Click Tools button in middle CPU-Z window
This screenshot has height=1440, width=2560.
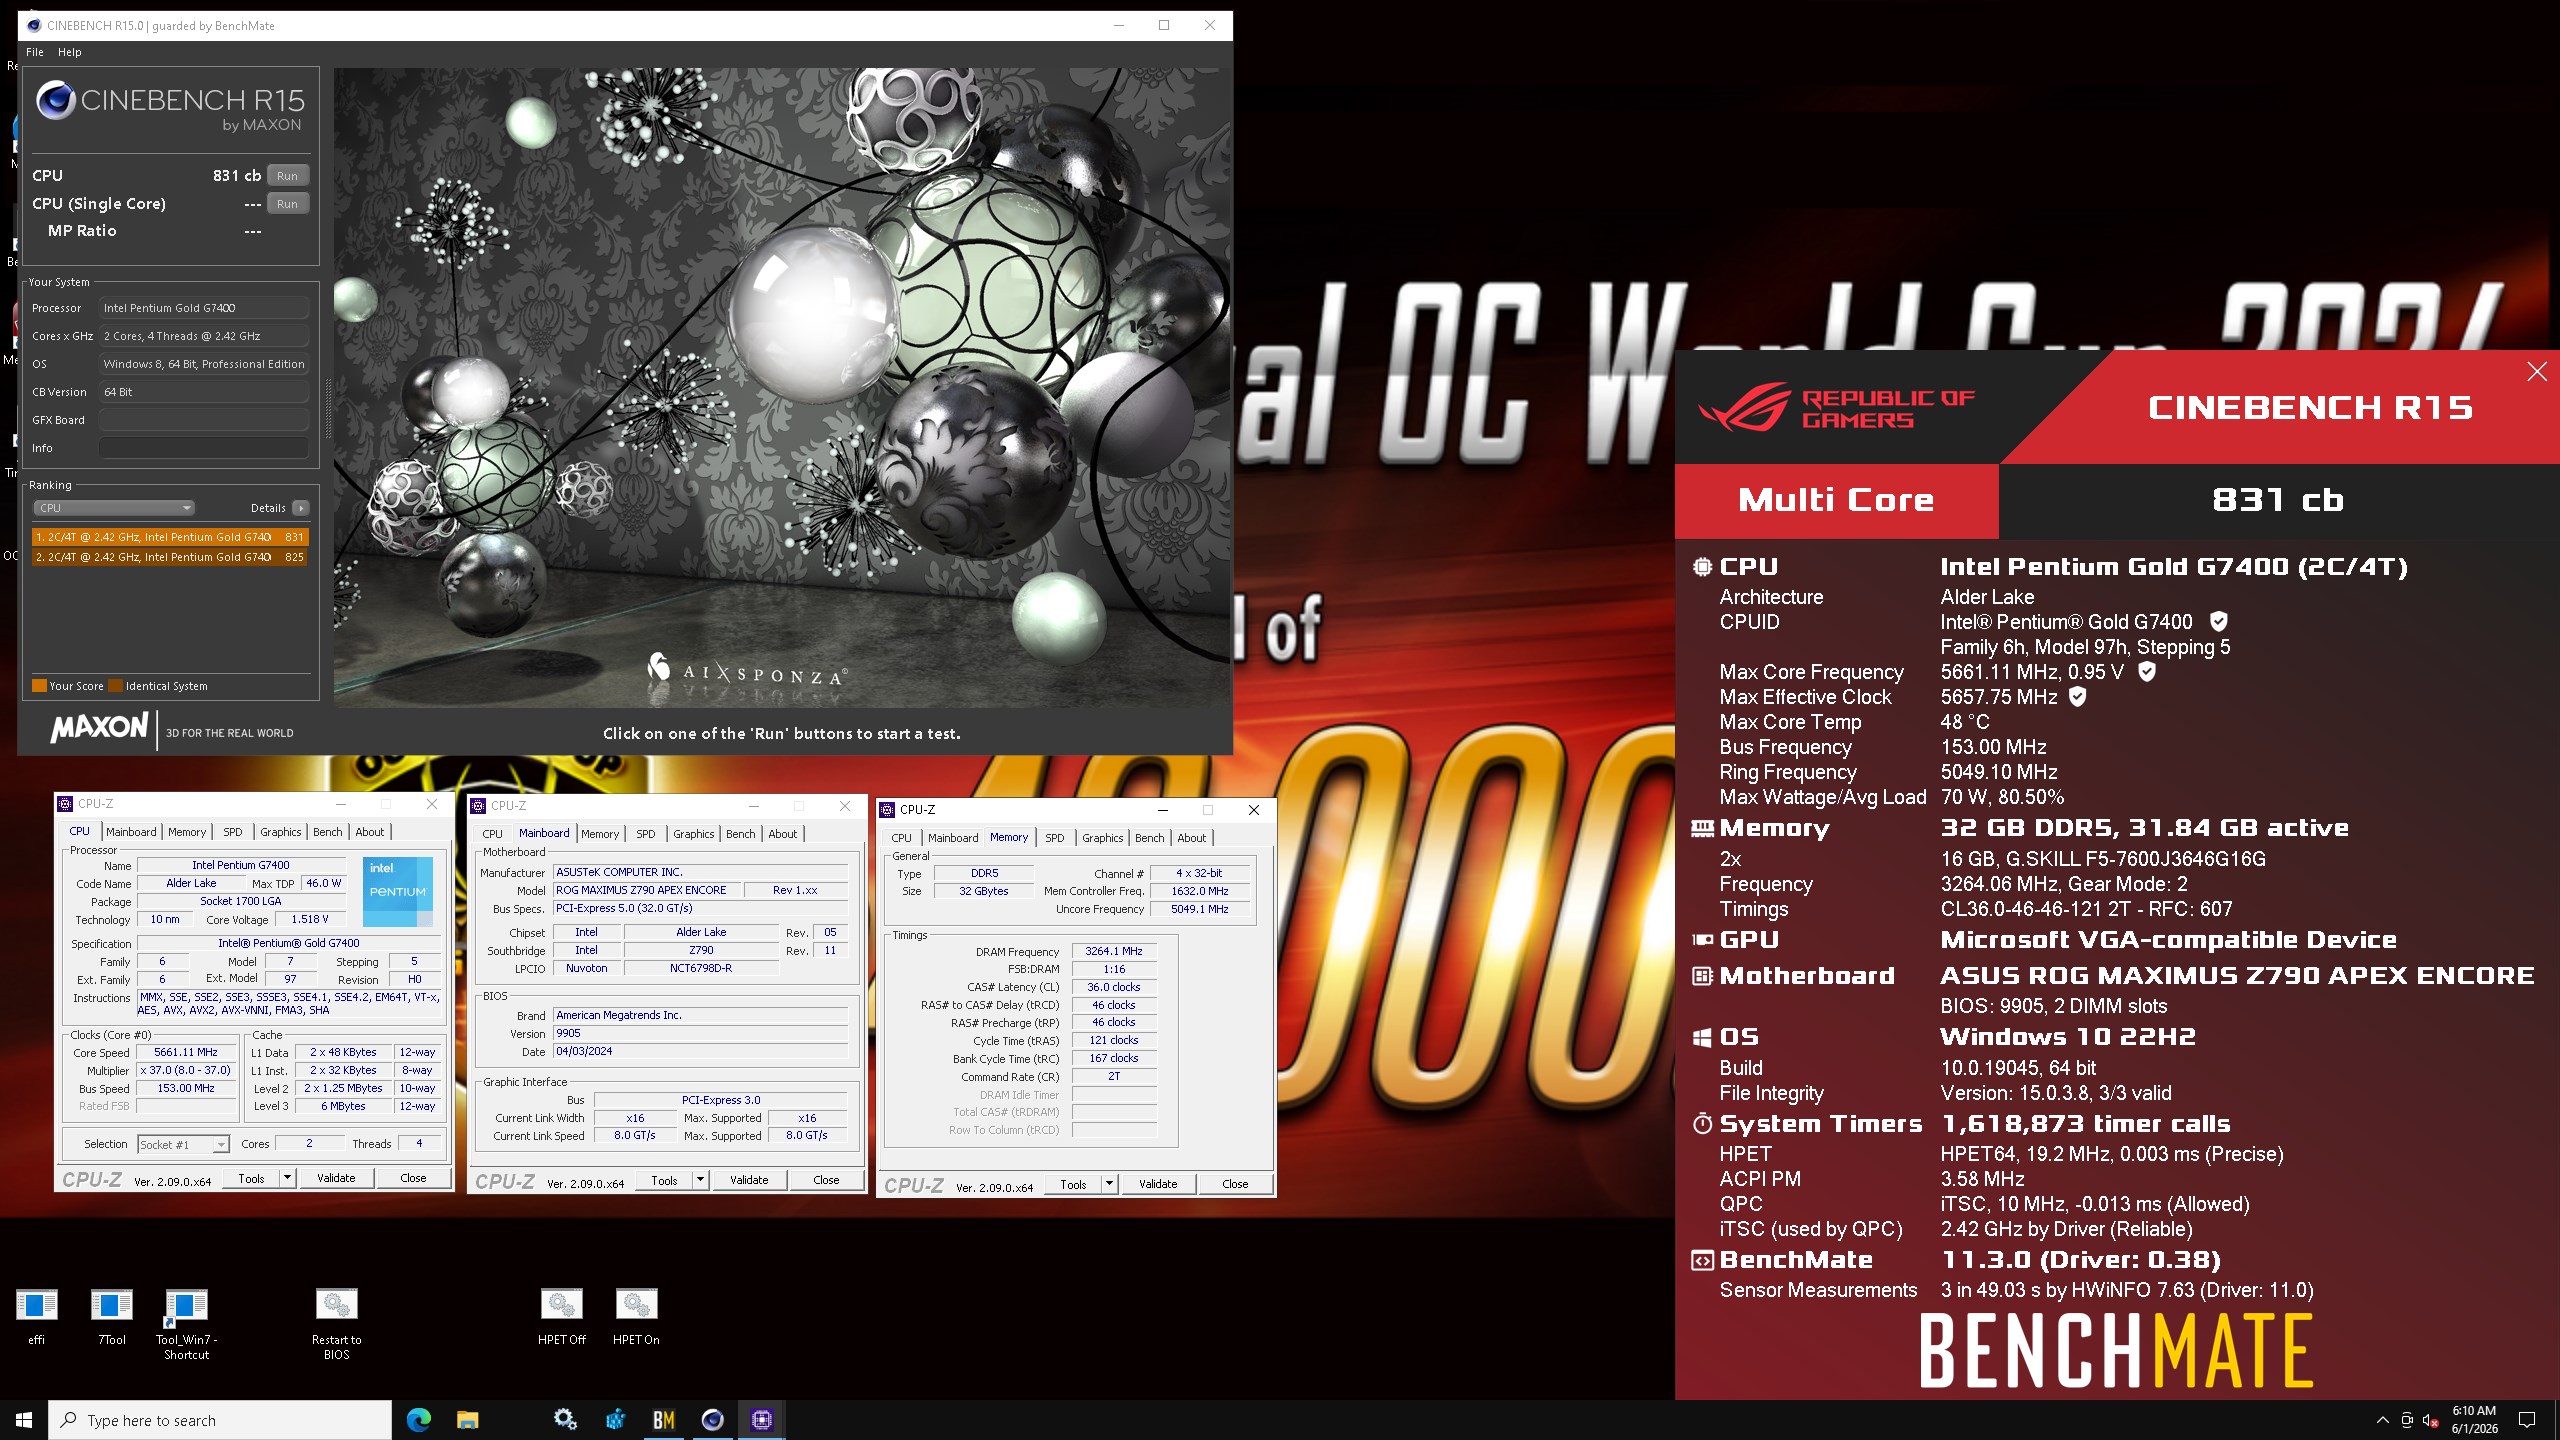pos(665,1180)
